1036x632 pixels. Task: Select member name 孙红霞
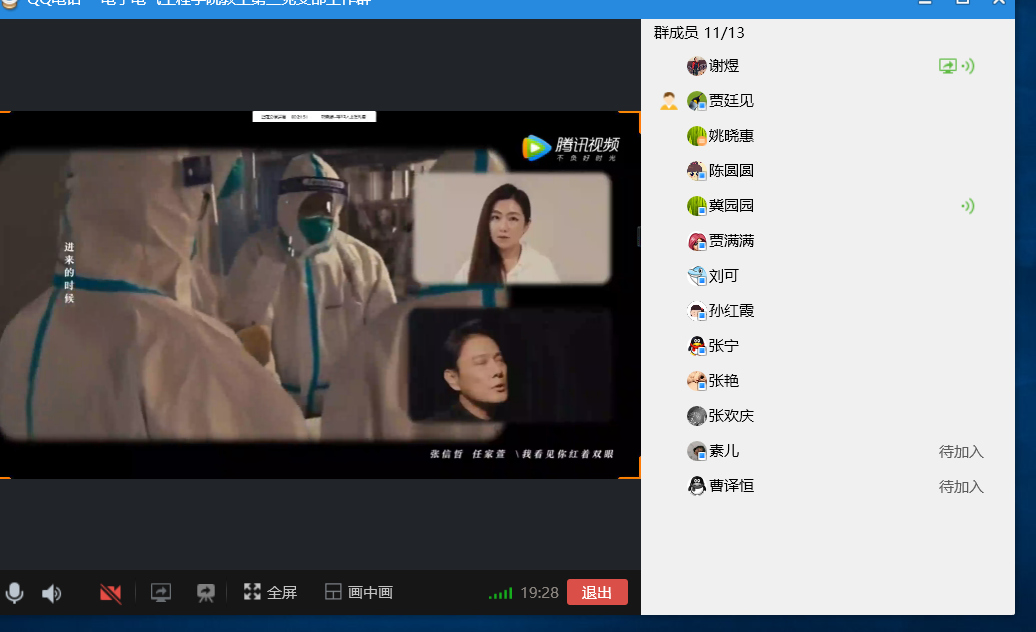[x=731, y=311]
